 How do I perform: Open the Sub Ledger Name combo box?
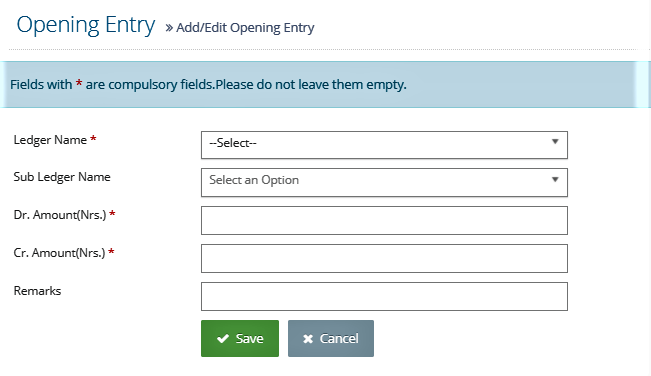click(384, 182)
